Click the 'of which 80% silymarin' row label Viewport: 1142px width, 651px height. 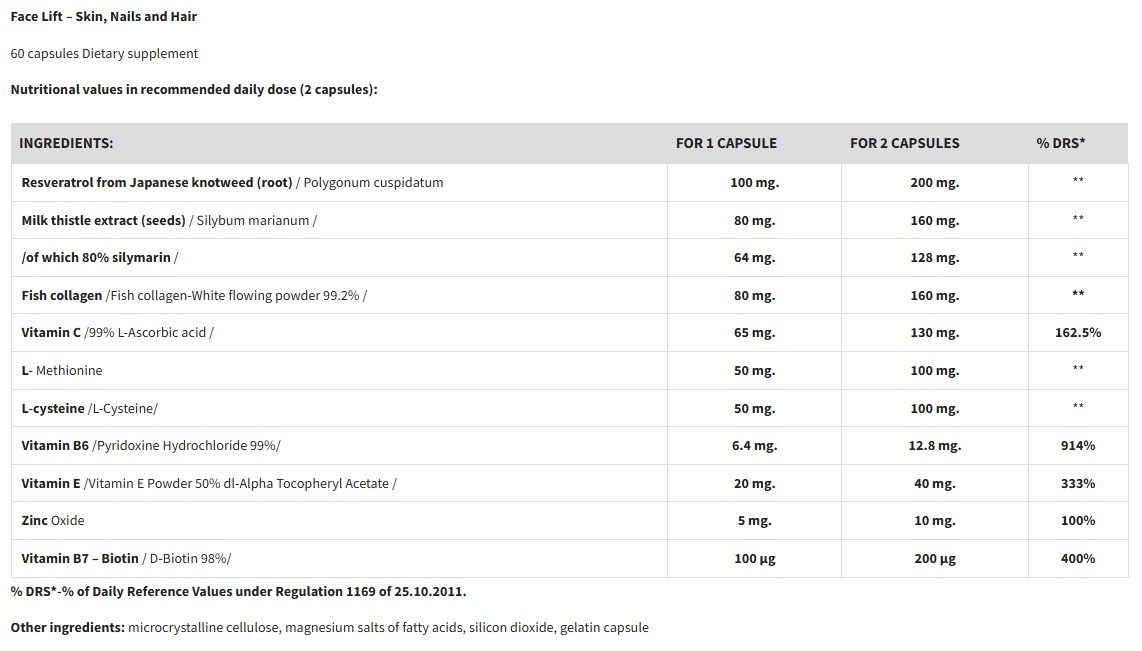100,257
